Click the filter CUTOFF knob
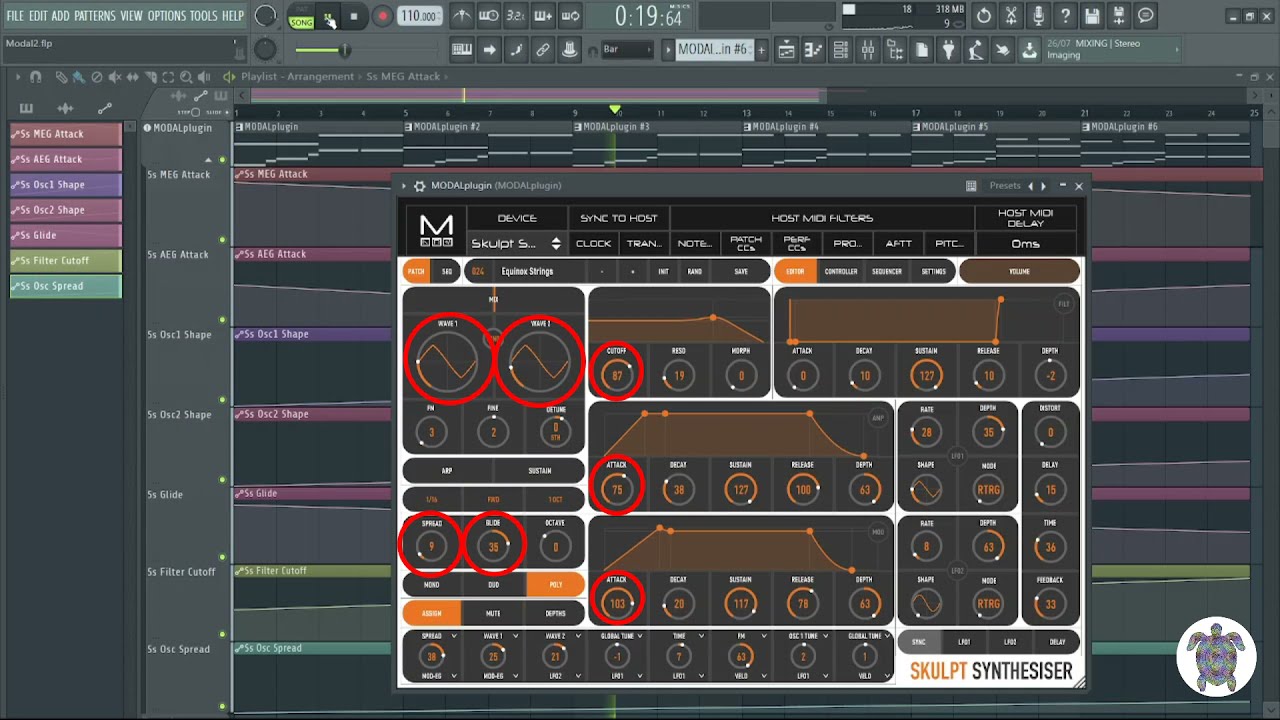 (x=617, y=376)
